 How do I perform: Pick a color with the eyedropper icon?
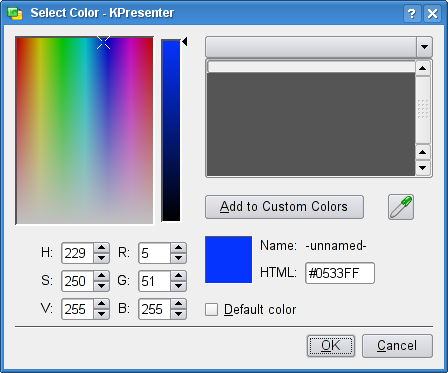pyautogui.click(x=401, y=207)
